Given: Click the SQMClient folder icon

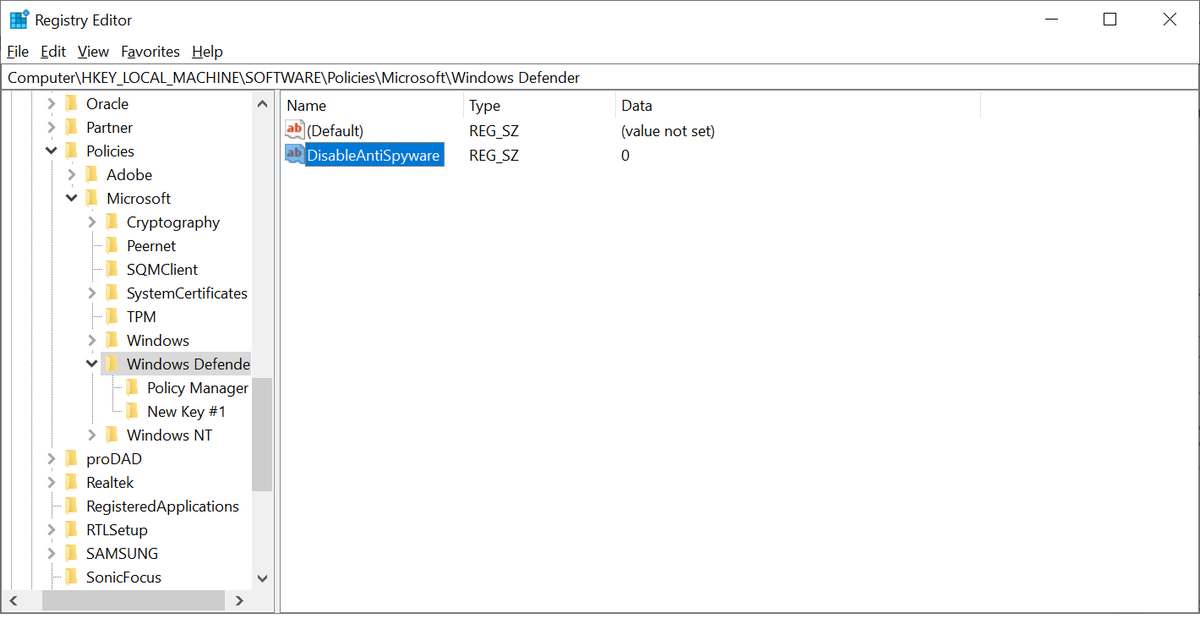Looking at the screenshot, I should click(112, 269).
